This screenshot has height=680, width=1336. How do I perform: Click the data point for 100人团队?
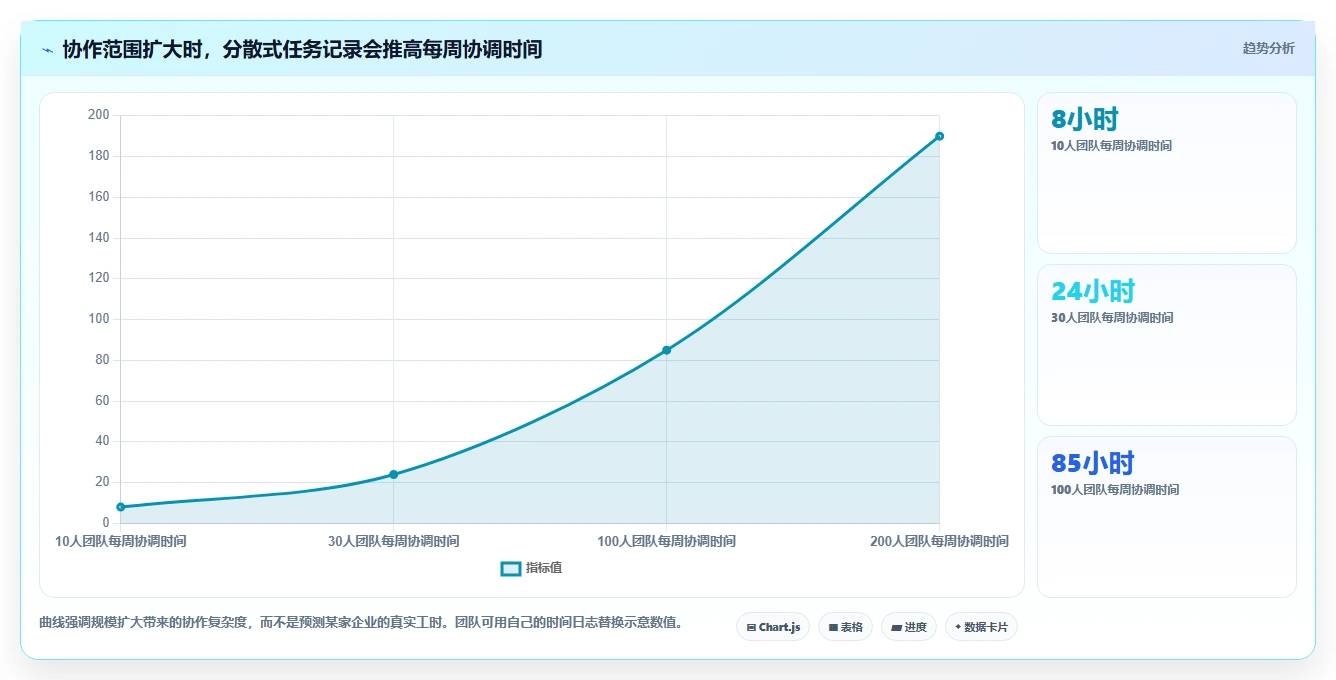(667, 350)
